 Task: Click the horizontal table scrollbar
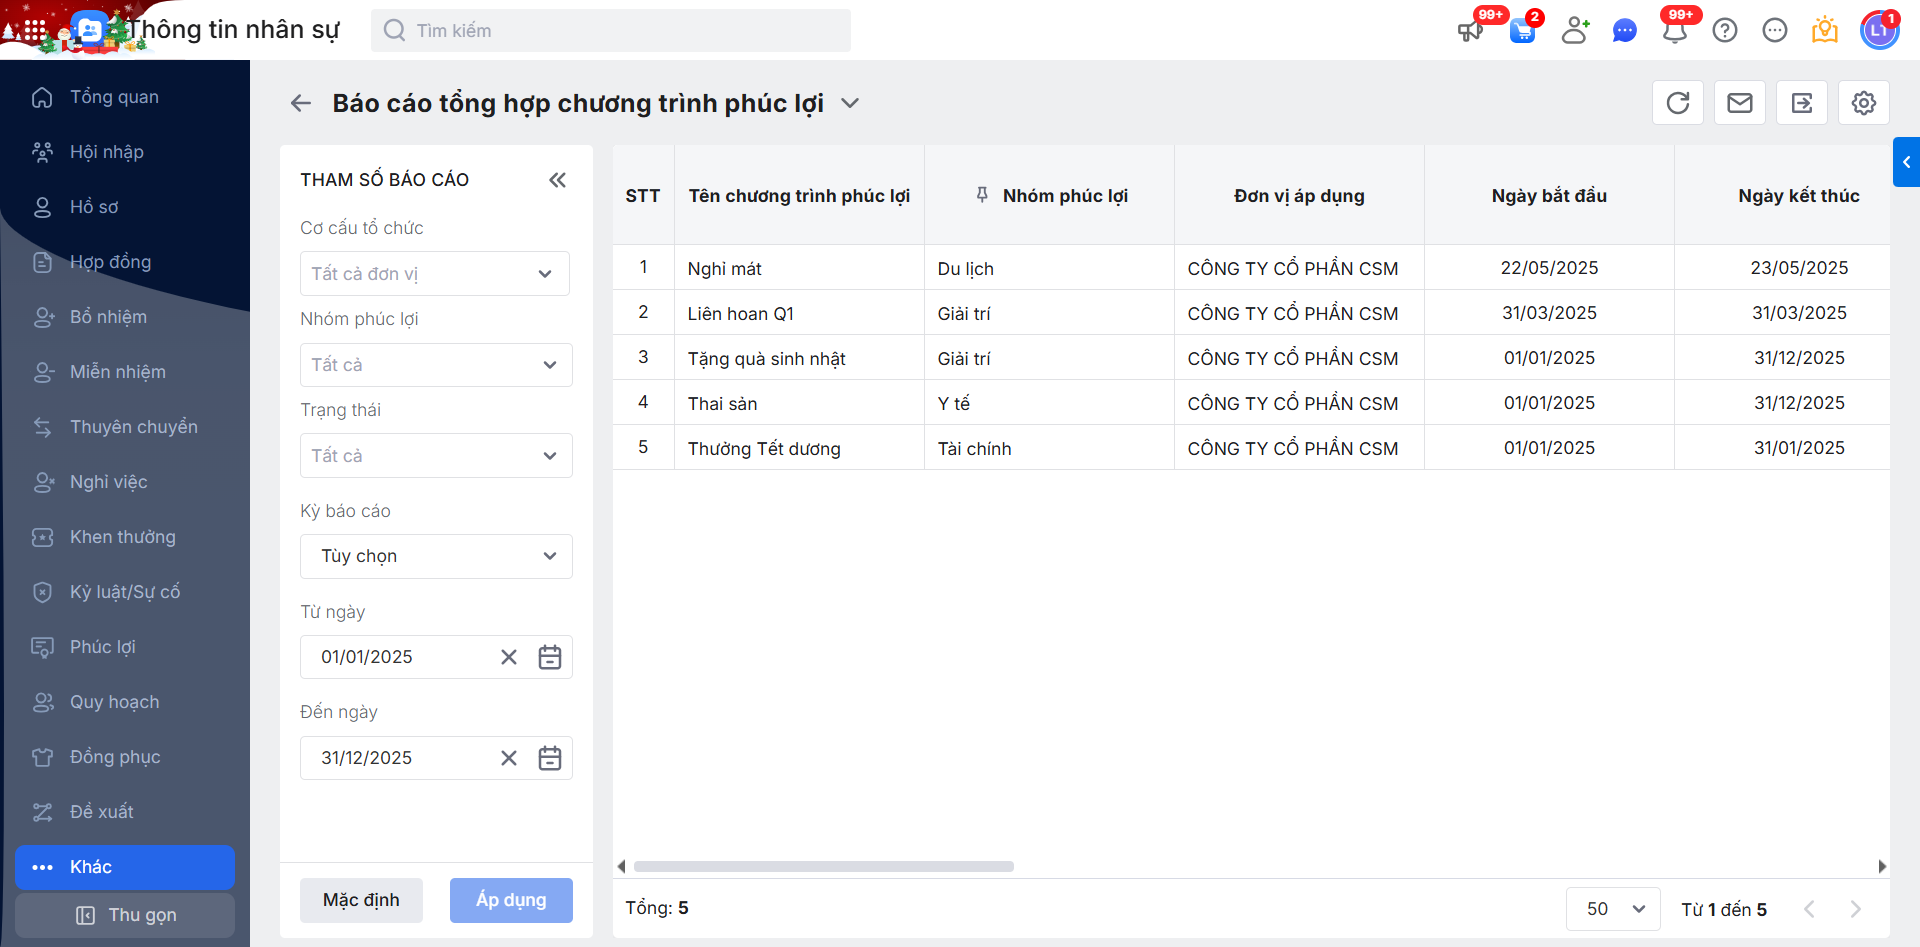[824, 866]
